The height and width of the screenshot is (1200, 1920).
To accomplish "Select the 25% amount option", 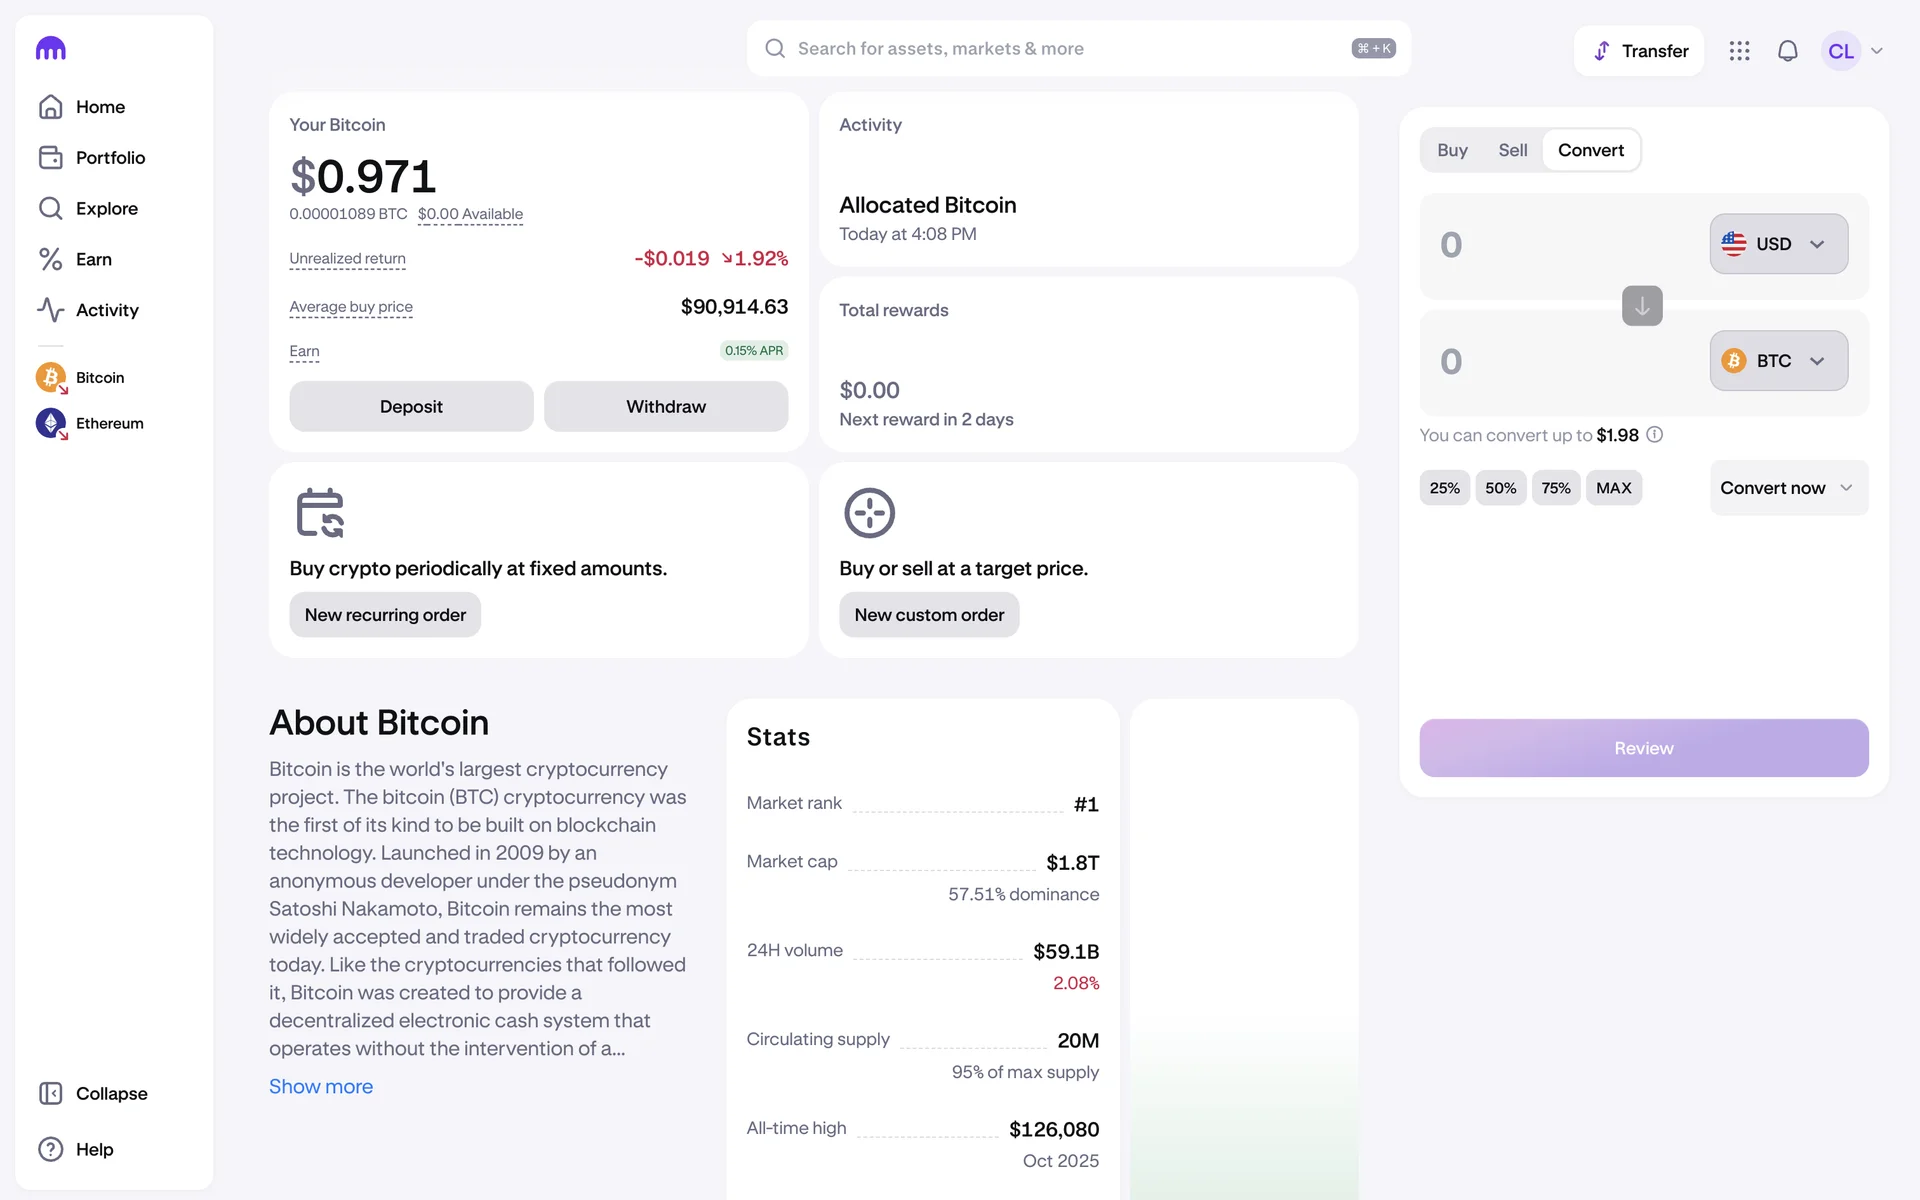I will tap(1444, 488).
